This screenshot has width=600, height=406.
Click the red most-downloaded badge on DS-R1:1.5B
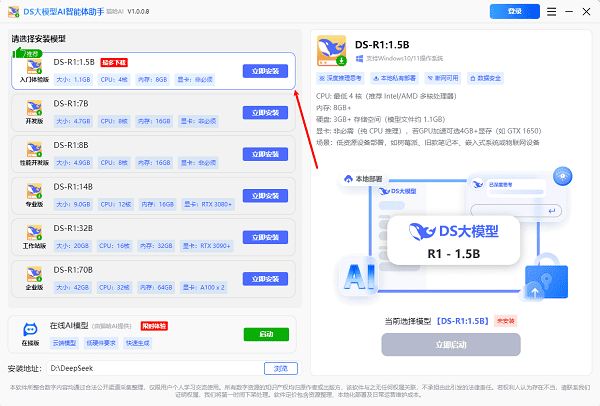point(114,62)
